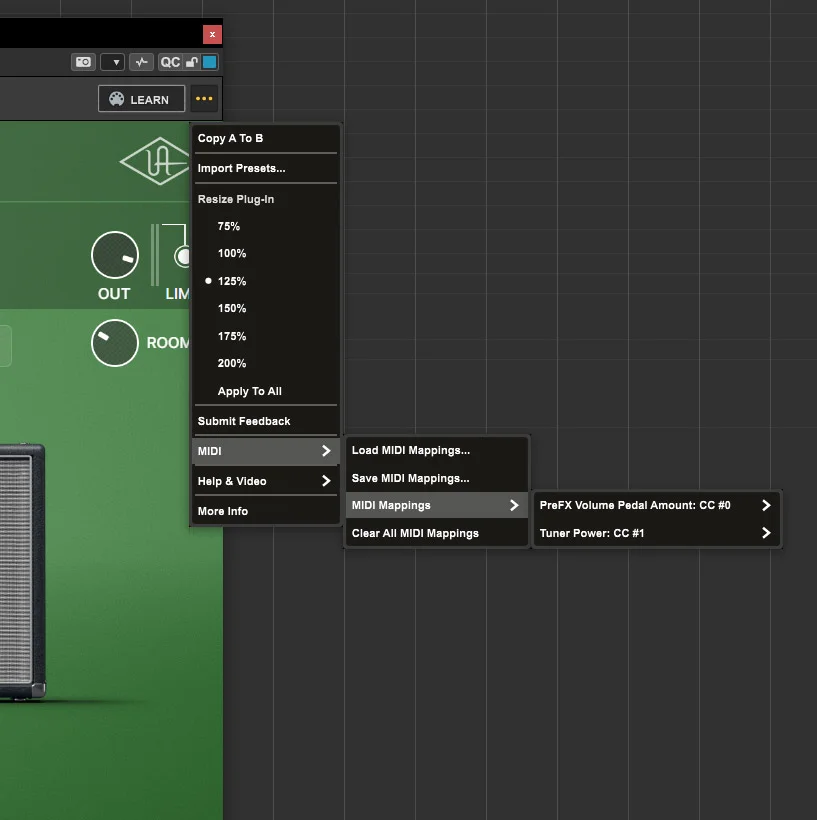The image size is (817, 820).
Task: Select the 125% resize option
Action: (x=266, y=281)
